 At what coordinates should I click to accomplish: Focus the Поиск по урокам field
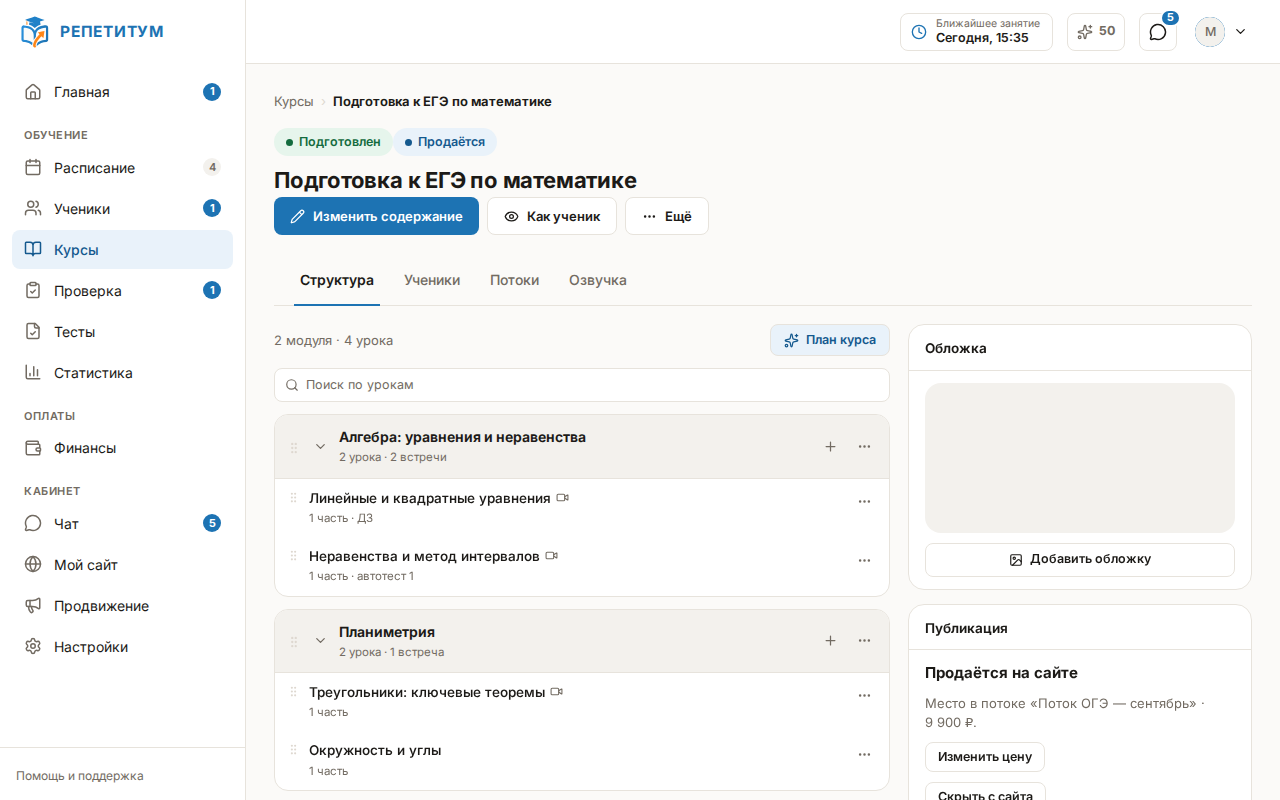click(x=582, y=385)
